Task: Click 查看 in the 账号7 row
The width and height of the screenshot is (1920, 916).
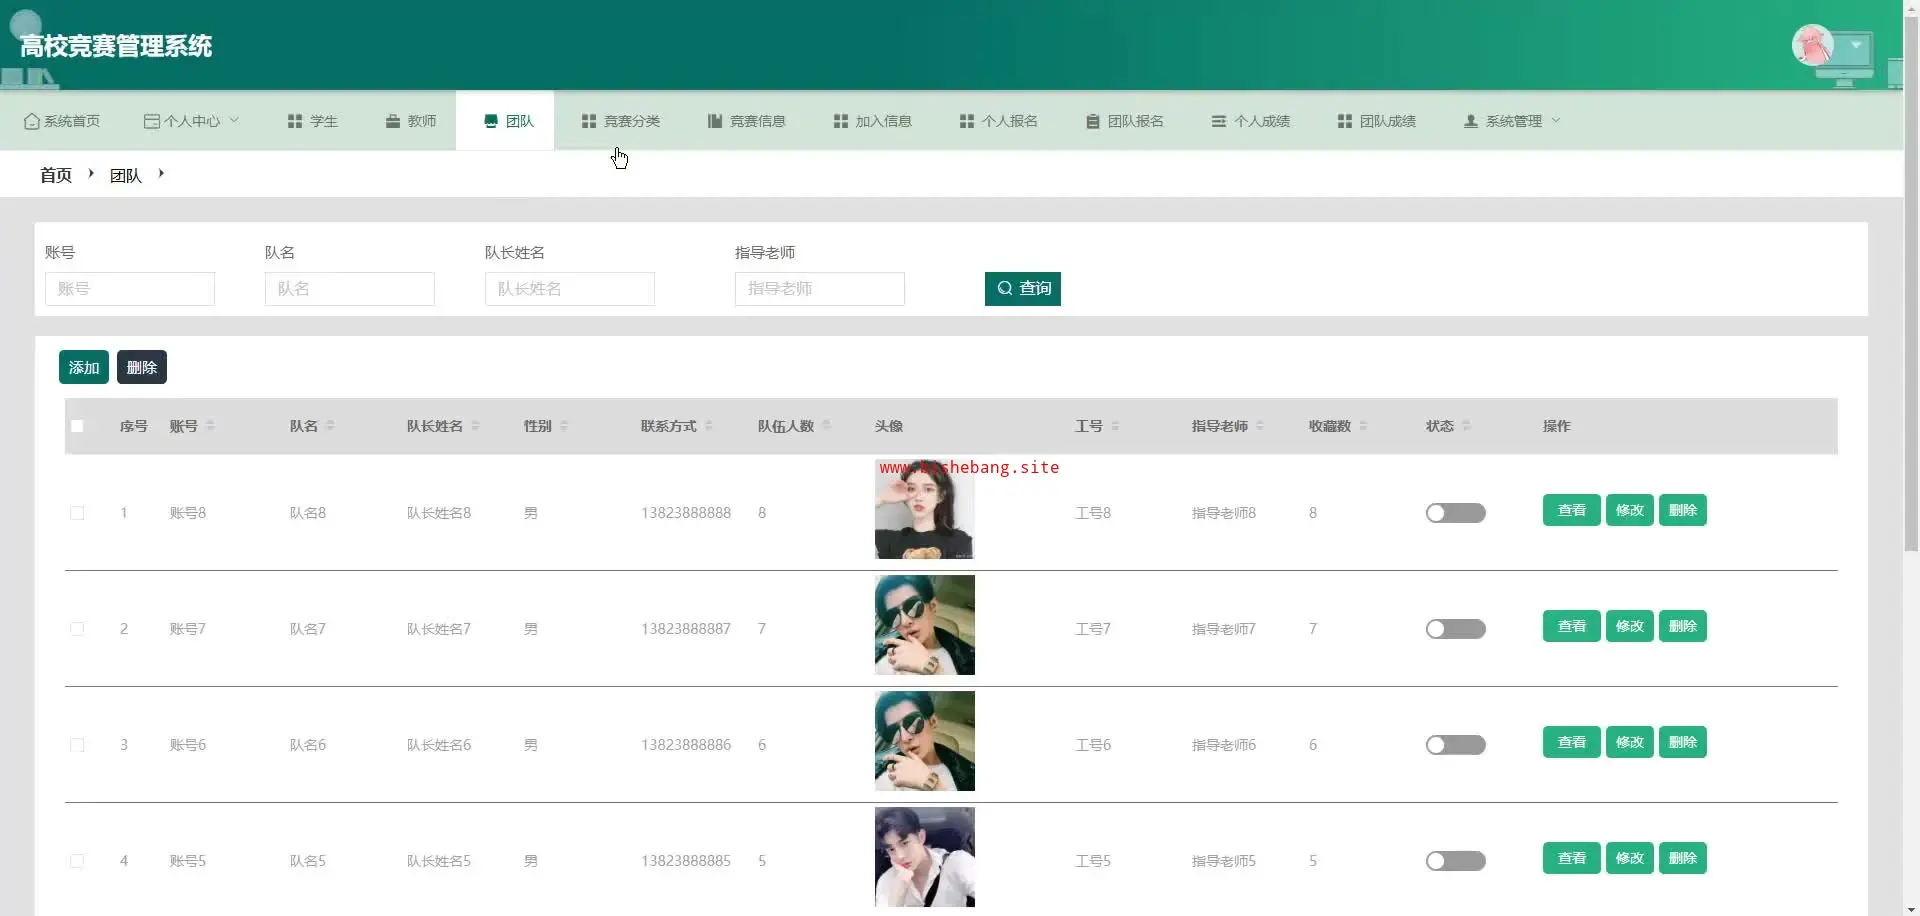Action: tap(1572, 626)
